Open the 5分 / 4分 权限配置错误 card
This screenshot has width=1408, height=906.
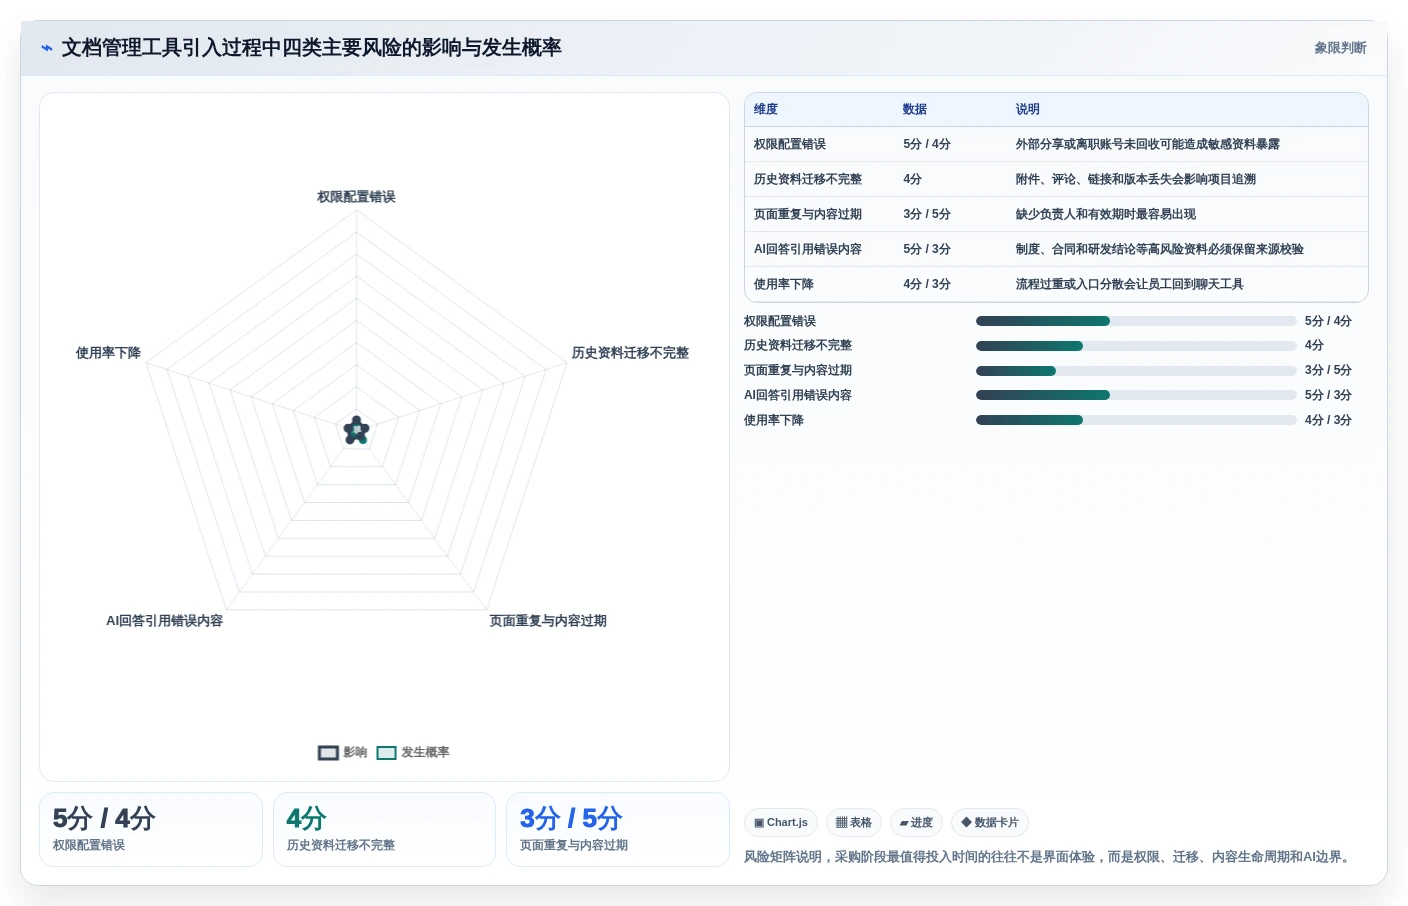pyautogui.click(x=151, y=830)
